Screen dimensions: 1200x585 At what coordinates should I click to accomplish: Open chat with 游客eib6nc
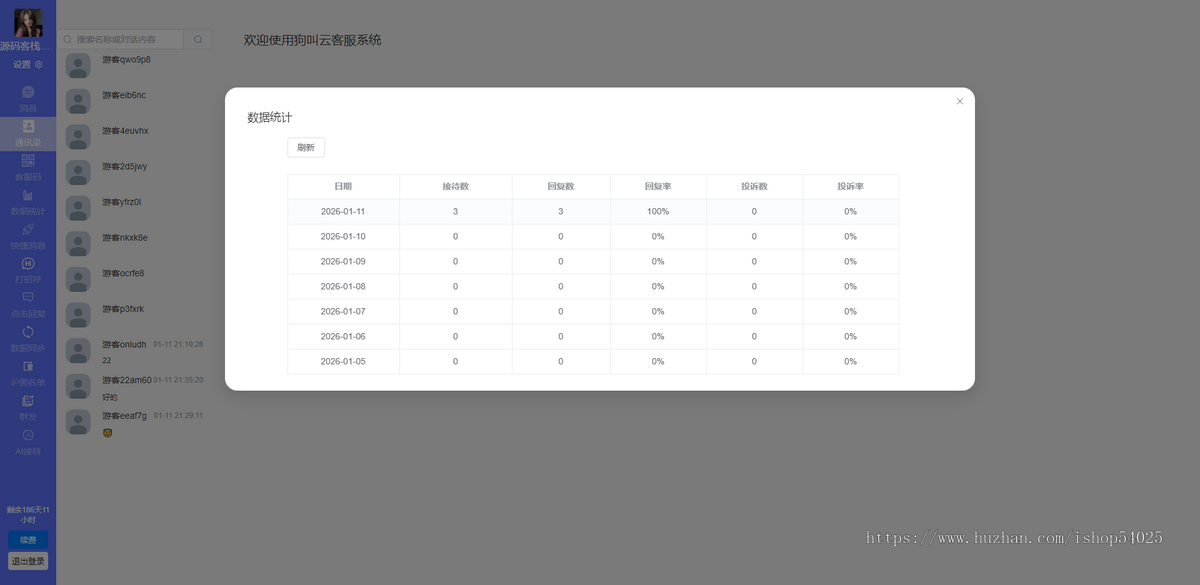click(x=136, y=101)
